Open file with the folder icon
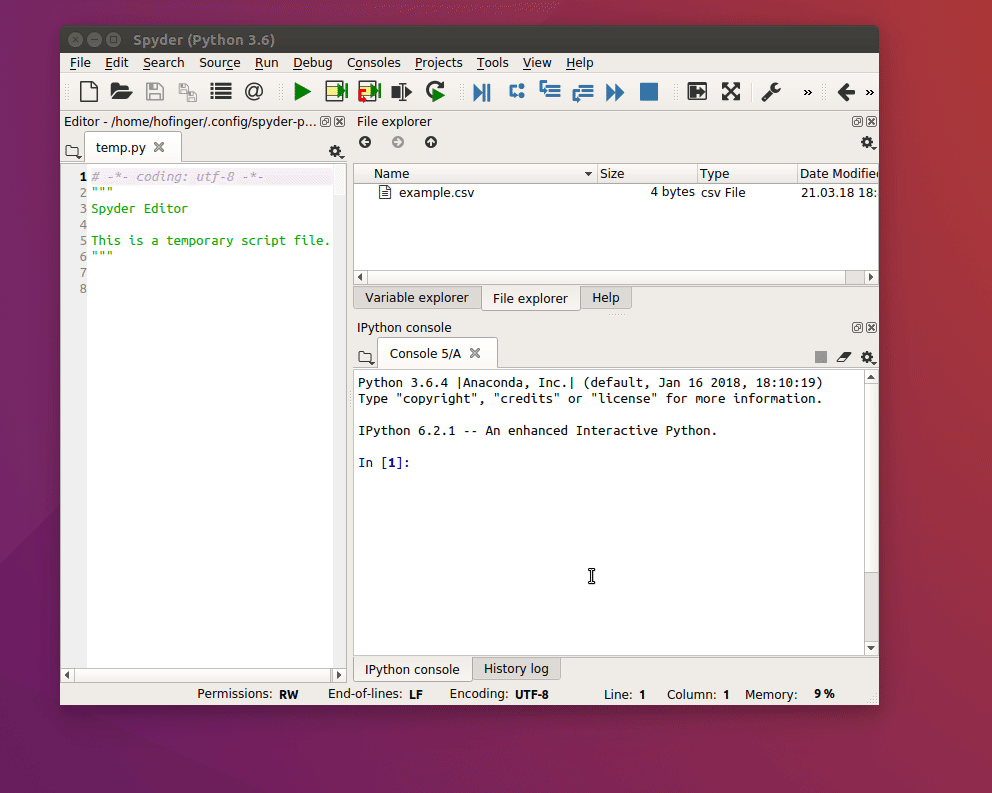Screen dimensions: 992x793 121,92
